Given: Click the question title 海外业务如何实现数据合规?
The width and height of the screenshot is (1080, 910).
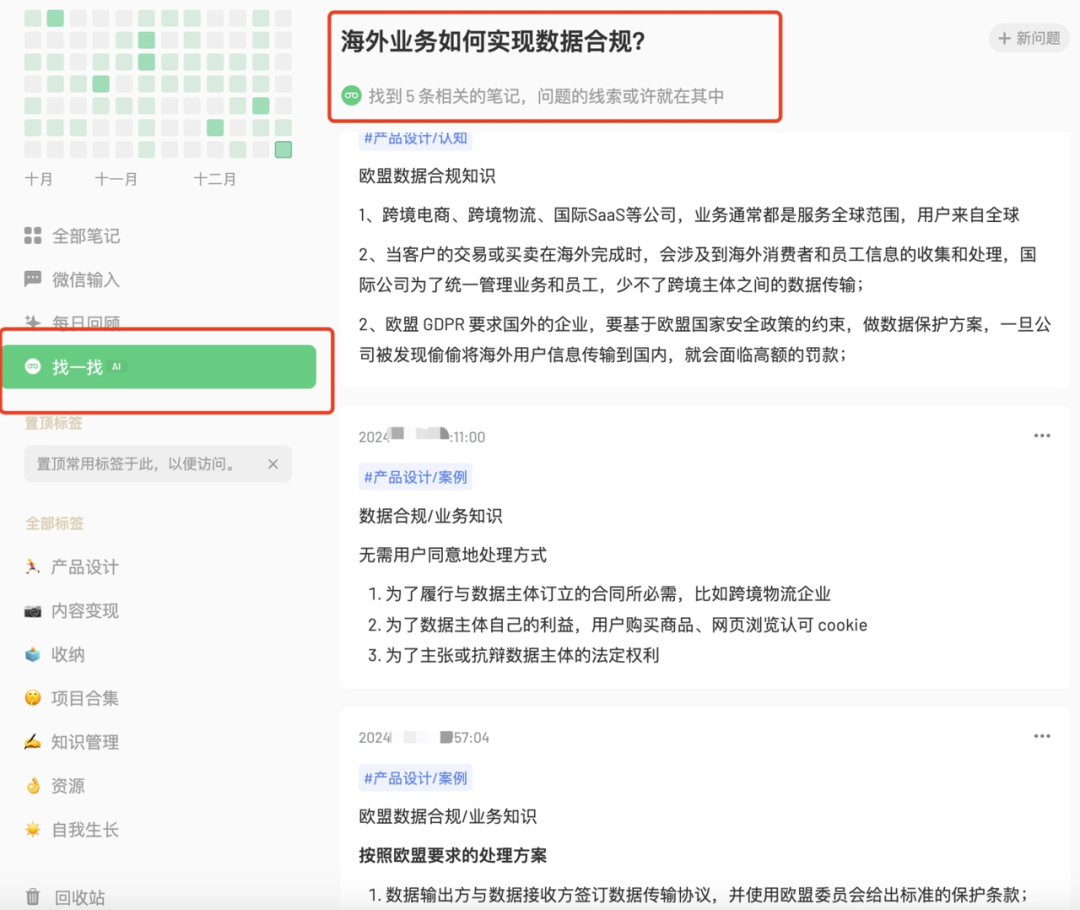Looking at the screenshot, I should (x=493, y=41).
